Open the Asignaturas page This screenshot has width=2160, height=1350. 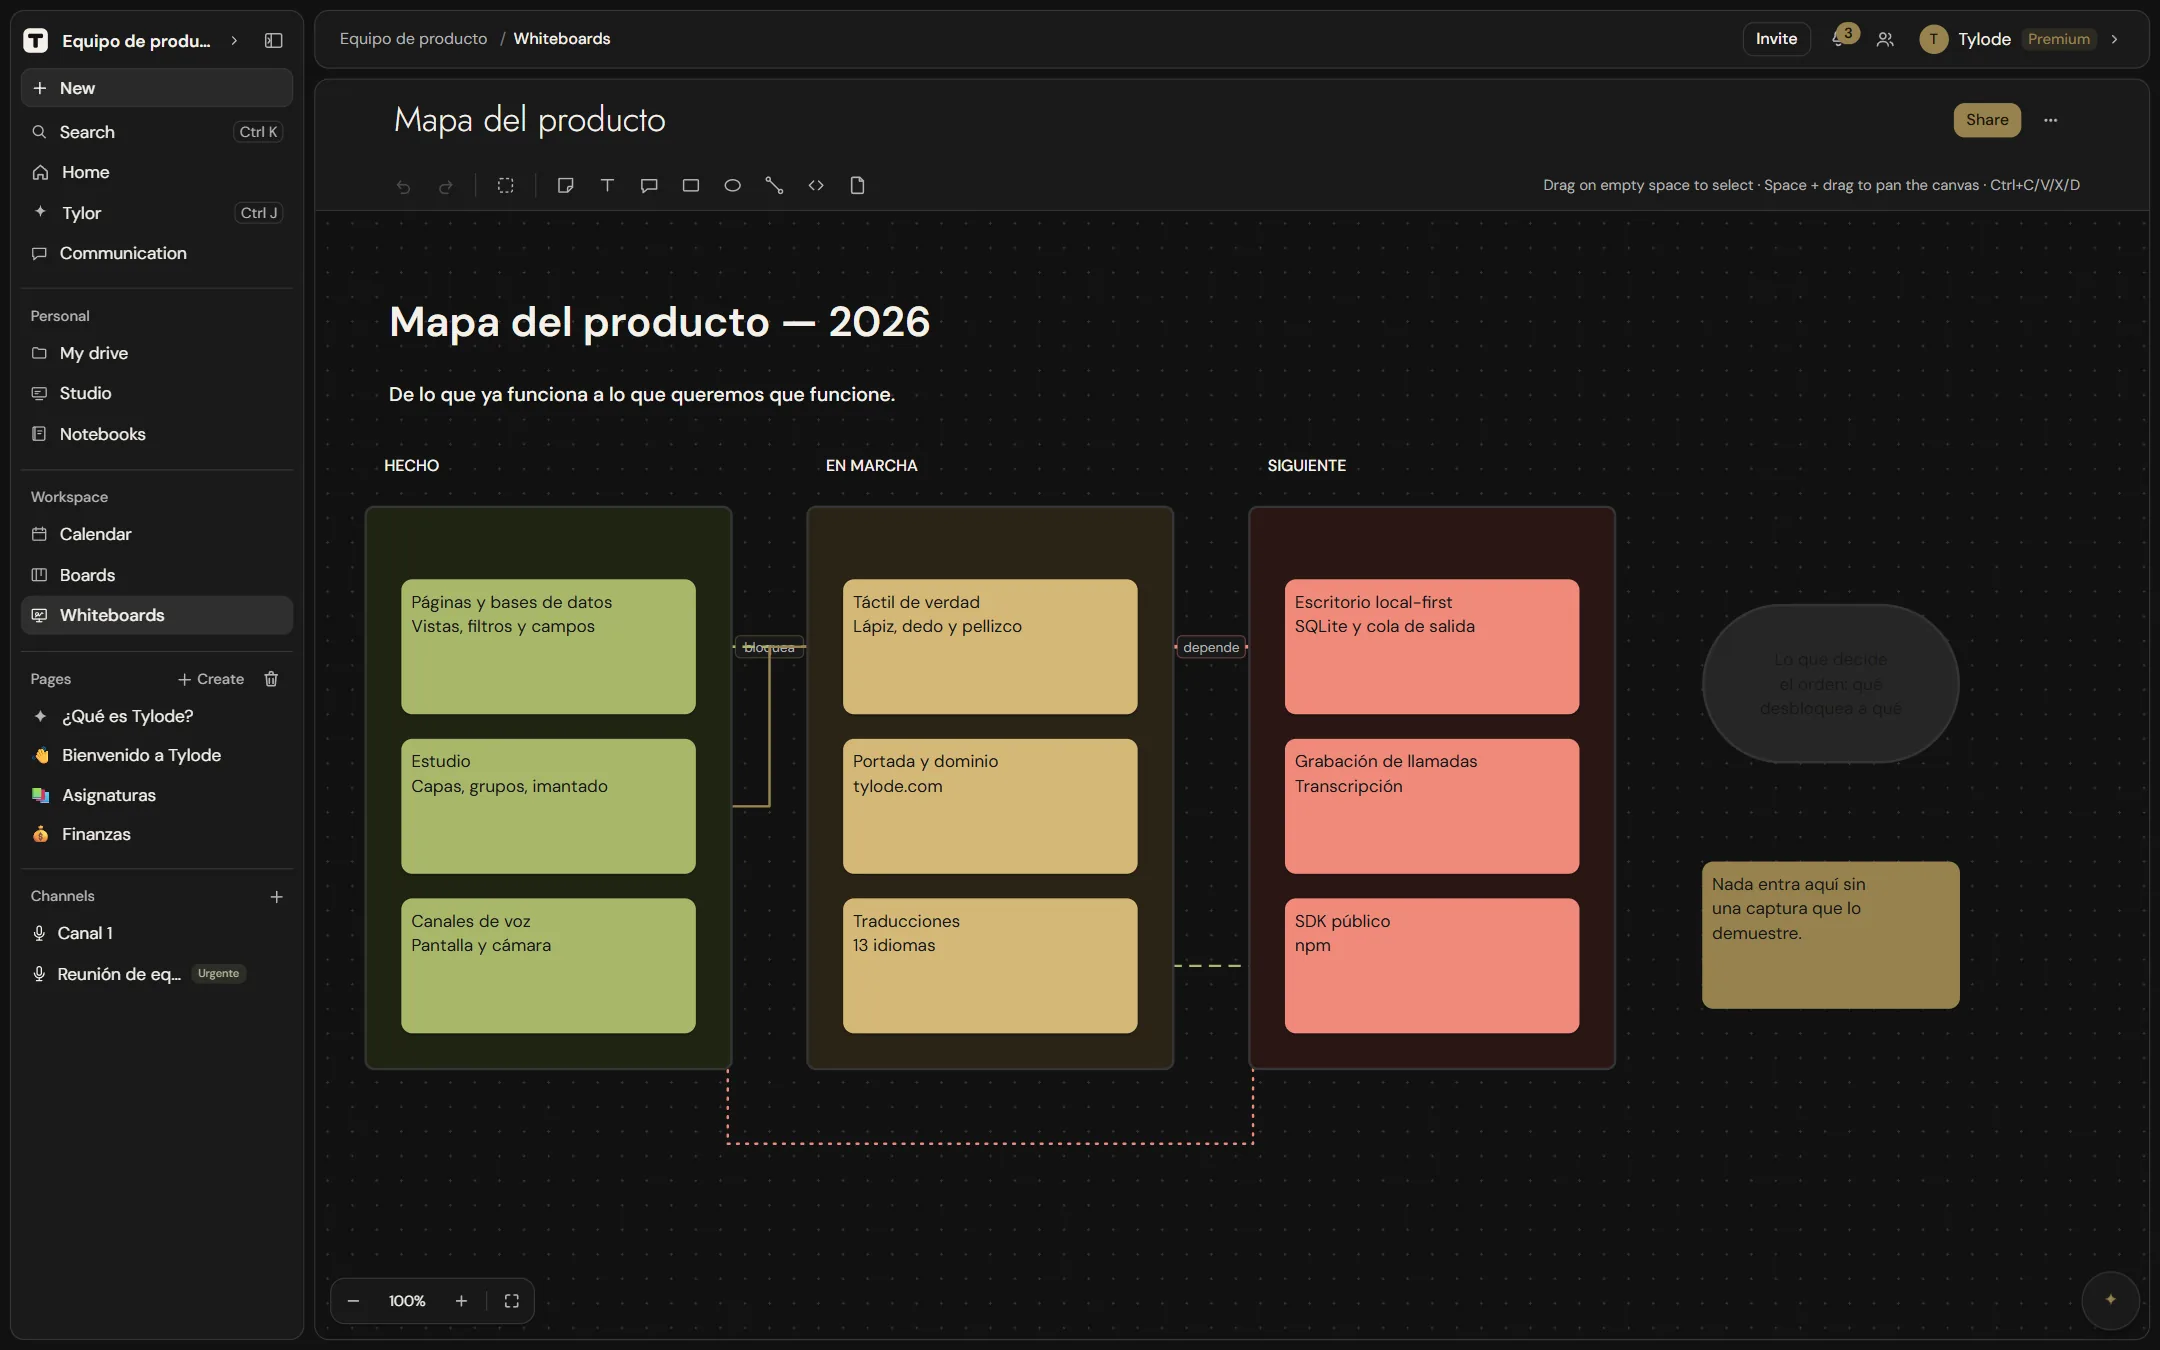click(x=157, y=795)
